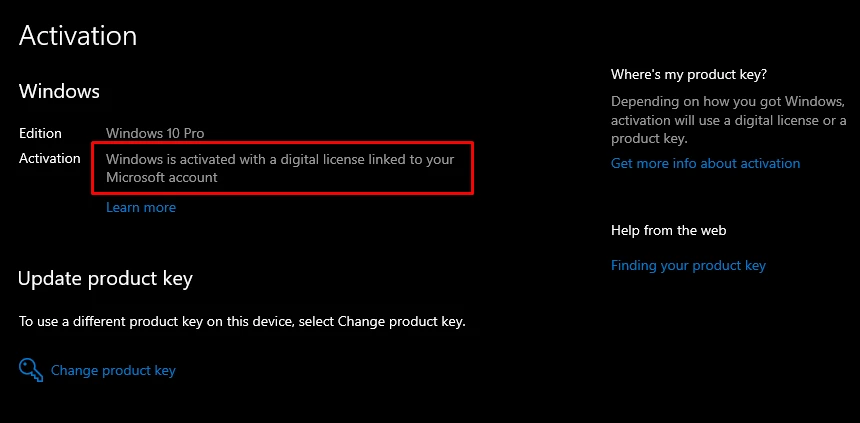The height and width of the screenshot is (423, 860).
Task: Click the 'Depending on how you got Windows' paragraph
Action: click(x=728, y=120)
